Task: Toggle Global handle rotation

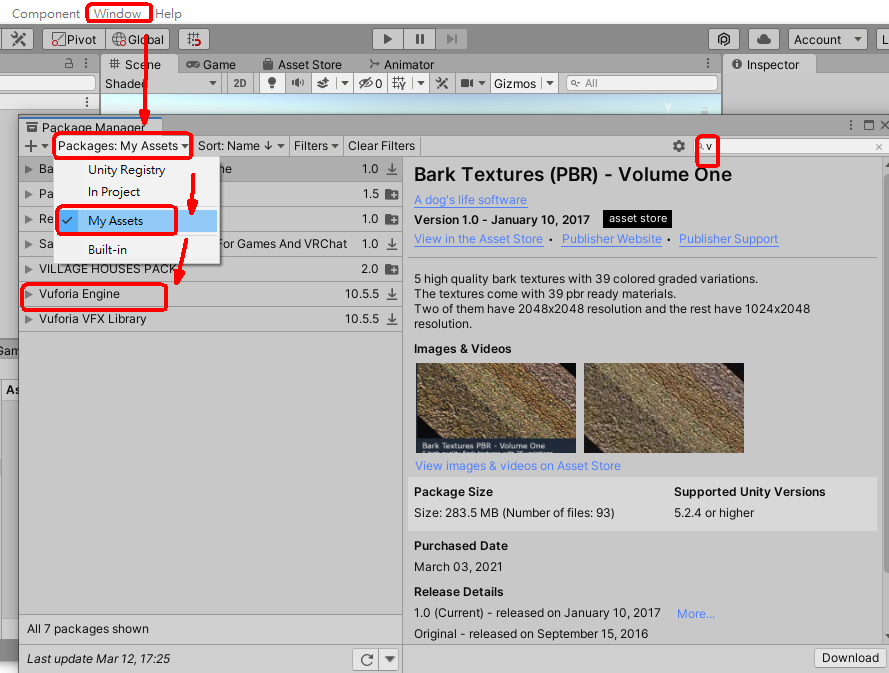Action: tap(138, 39)
